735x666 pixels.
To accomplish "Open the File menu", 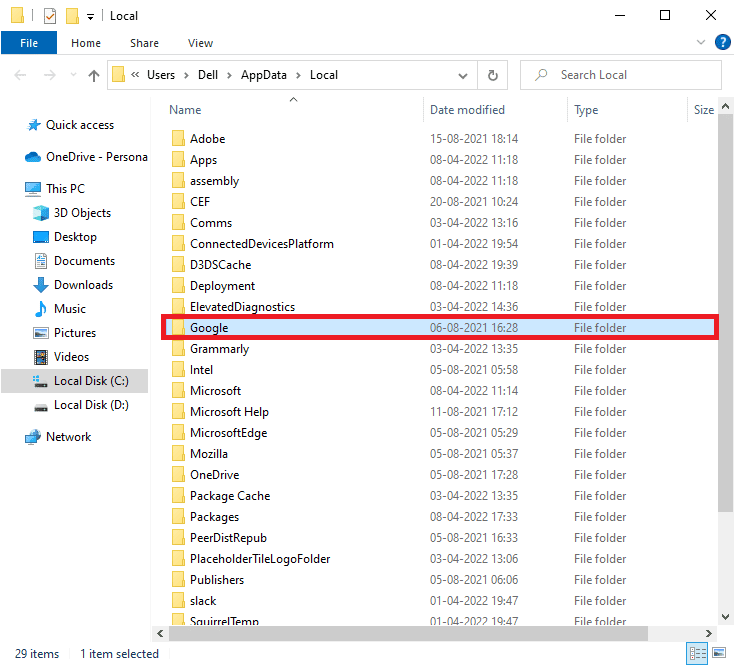I will (29, 43).
